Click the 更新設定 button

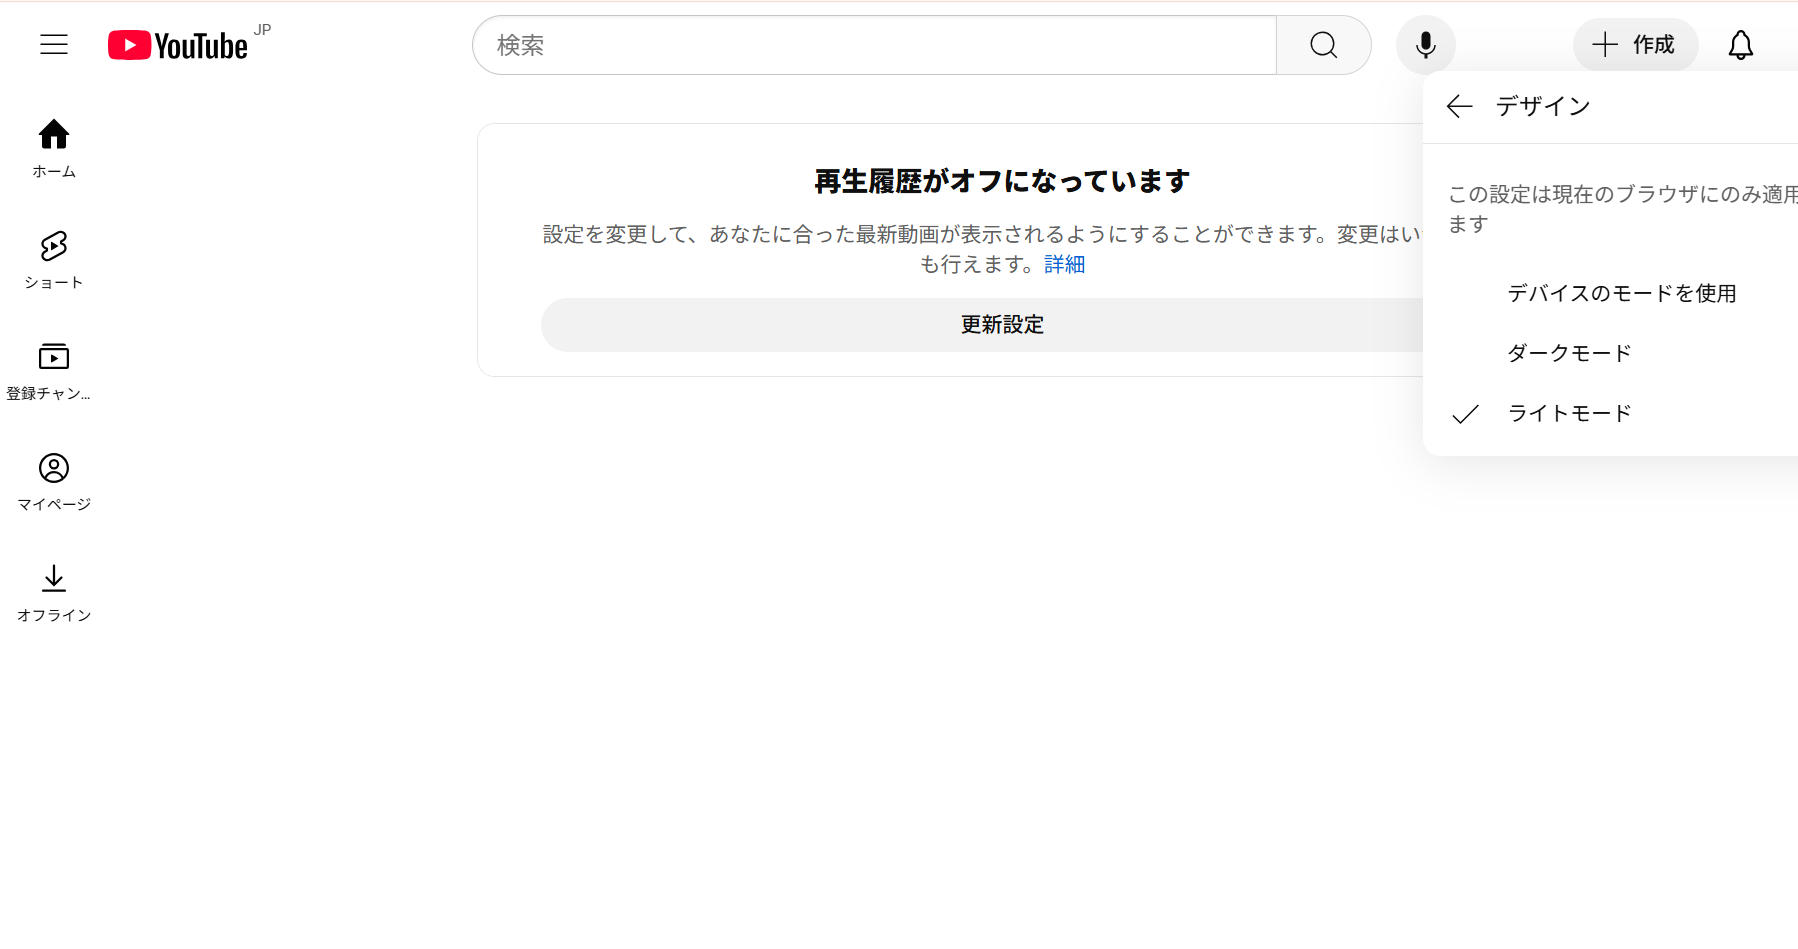[1000, 325]
